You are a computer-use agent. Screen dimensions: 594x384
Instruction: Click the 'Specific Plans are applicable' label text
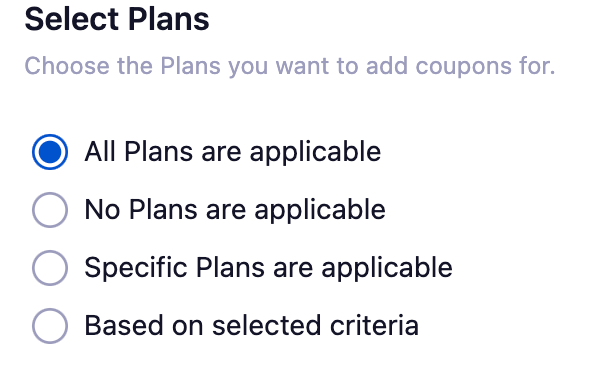(x=268, y=268)
